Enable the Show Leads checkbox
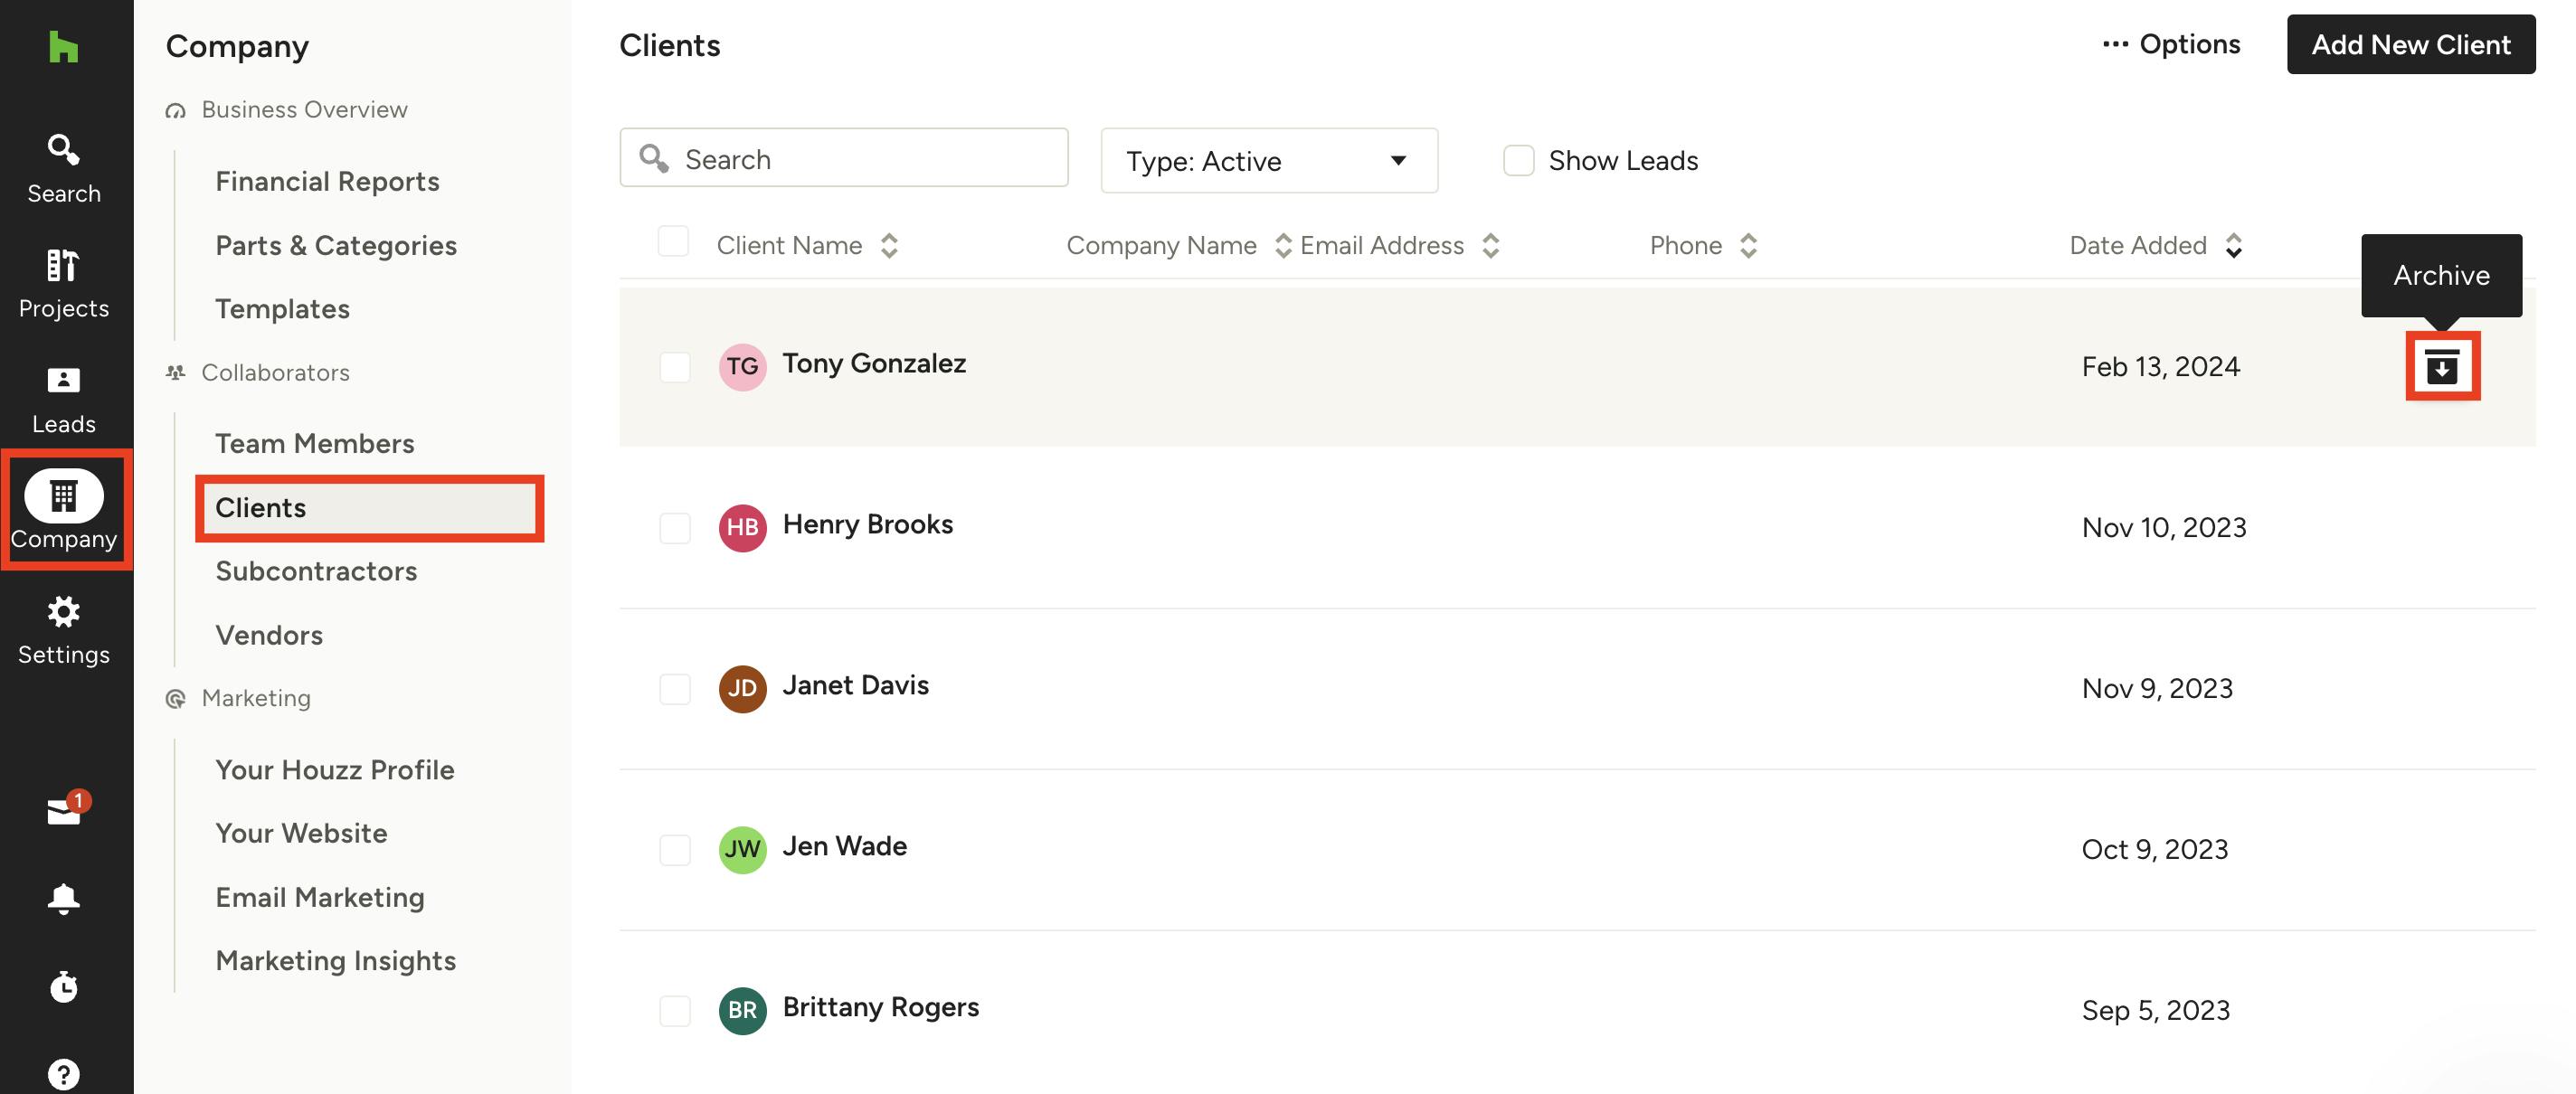 (1518, 161)
